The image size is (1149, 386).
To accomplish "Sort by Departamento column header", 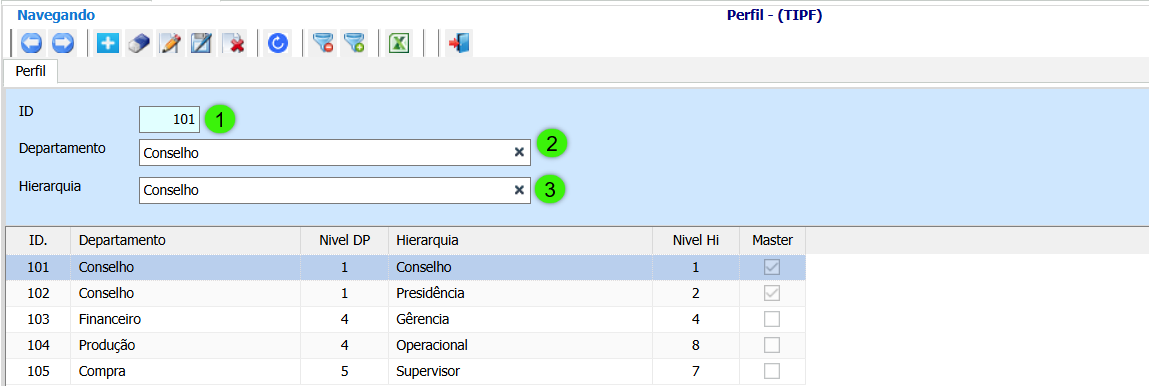I will (185, 240).
